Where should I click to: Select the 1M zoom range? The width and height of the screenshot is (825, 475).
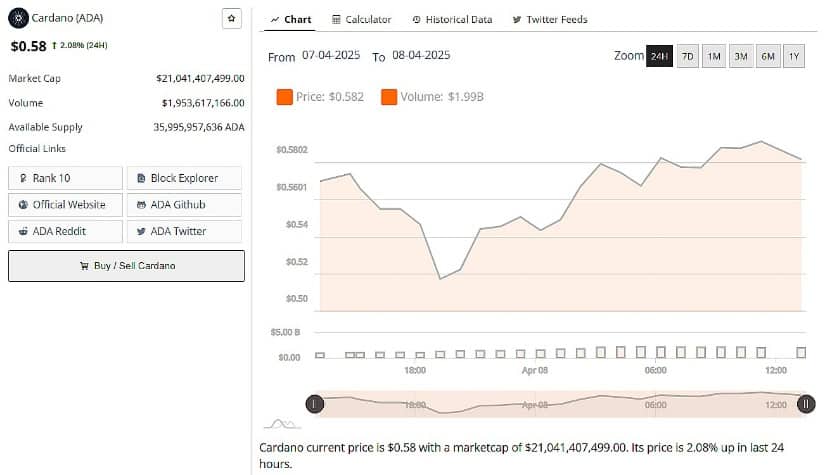714,56
